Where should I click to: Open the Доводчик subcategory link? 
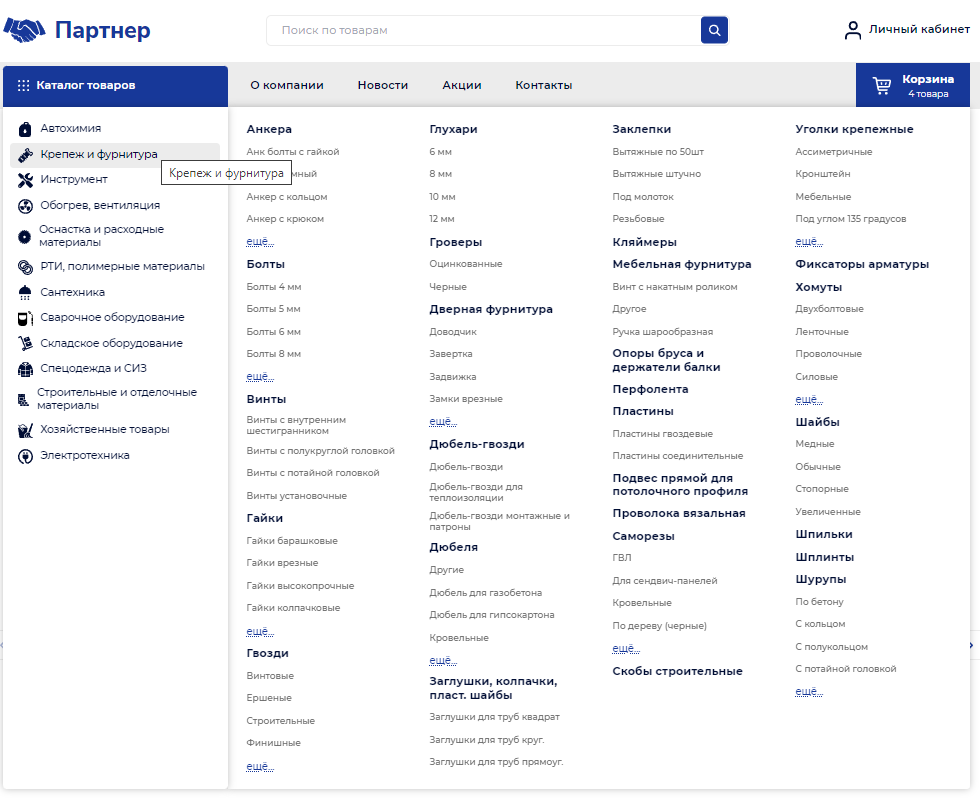(453, 332)
